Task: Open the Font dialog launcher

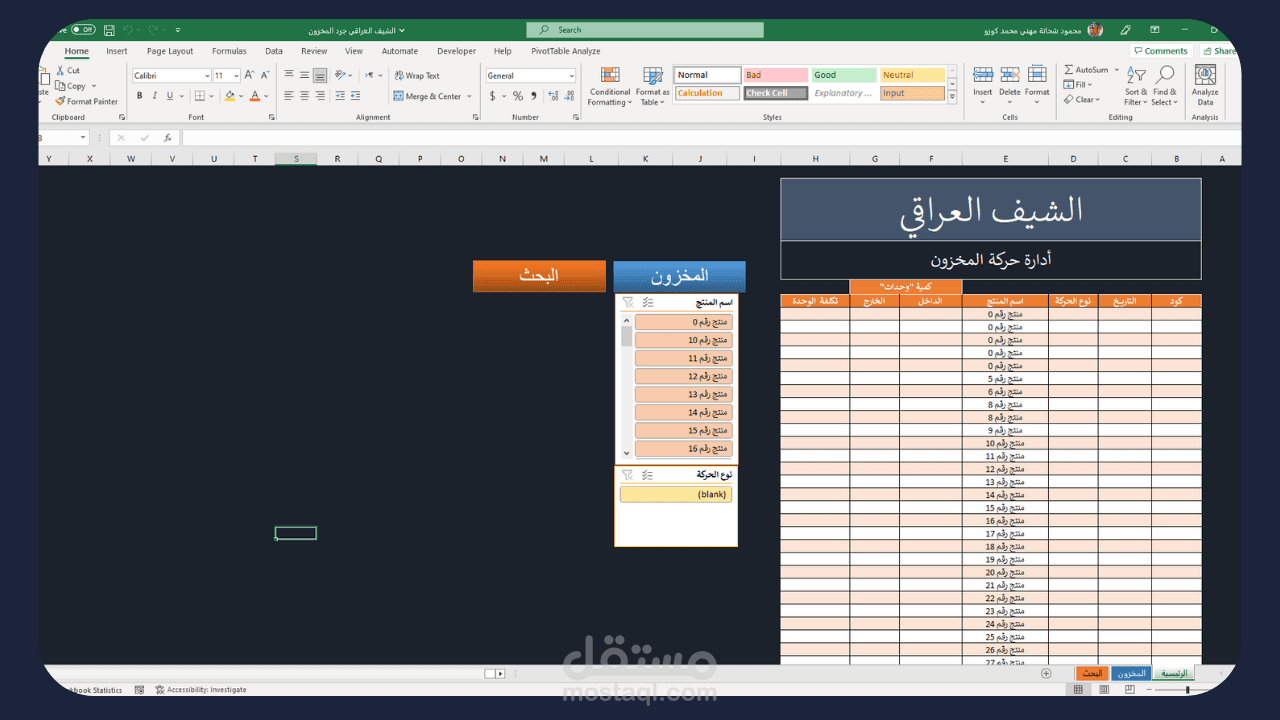Action: pos(271,117)
